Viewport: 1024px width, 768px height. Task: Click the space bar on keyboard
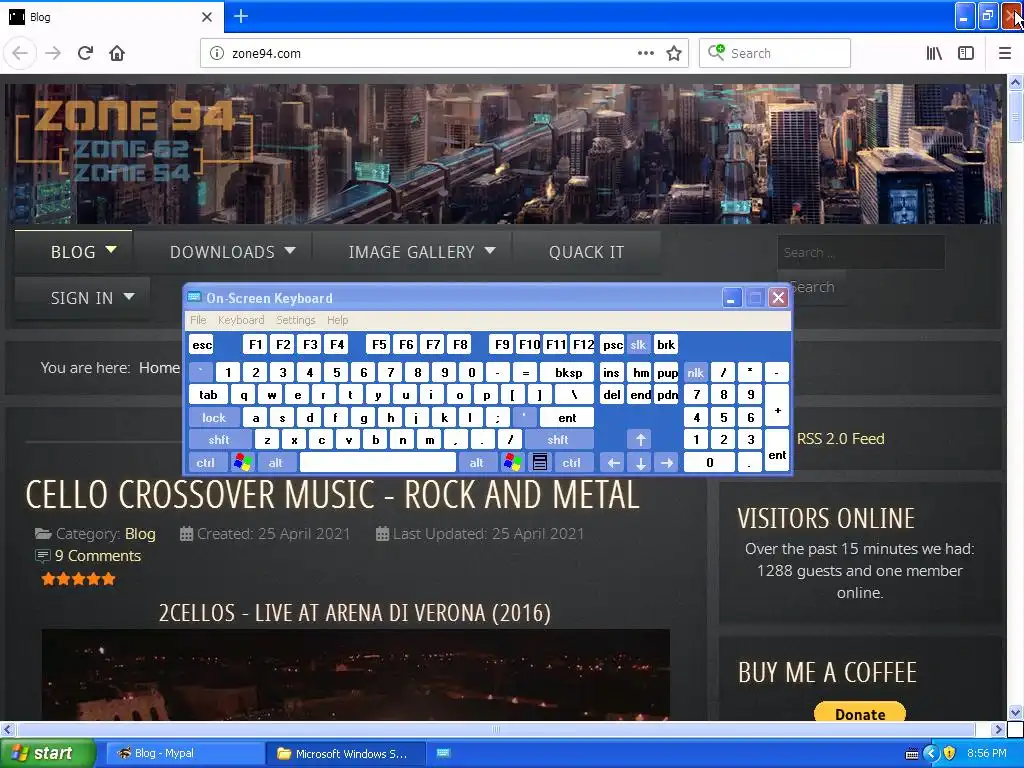coord(378,462)
